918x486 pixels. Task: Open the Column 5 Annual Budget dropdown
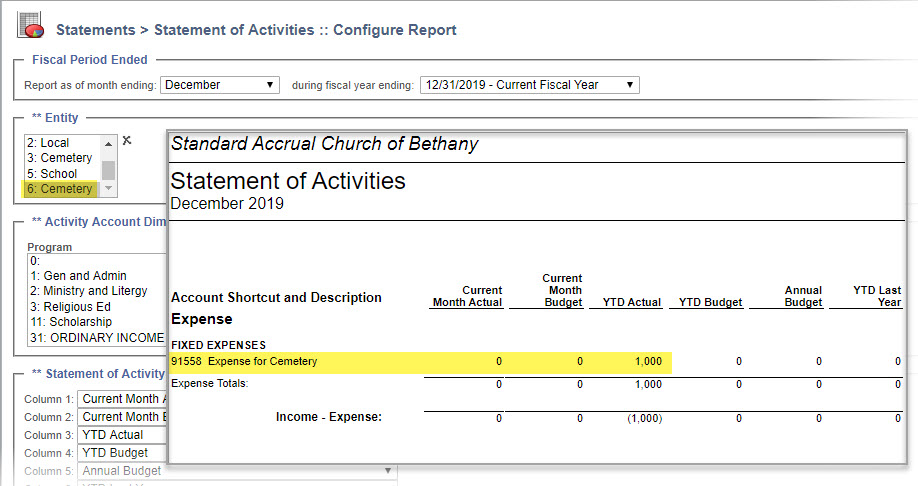(237, 471)
